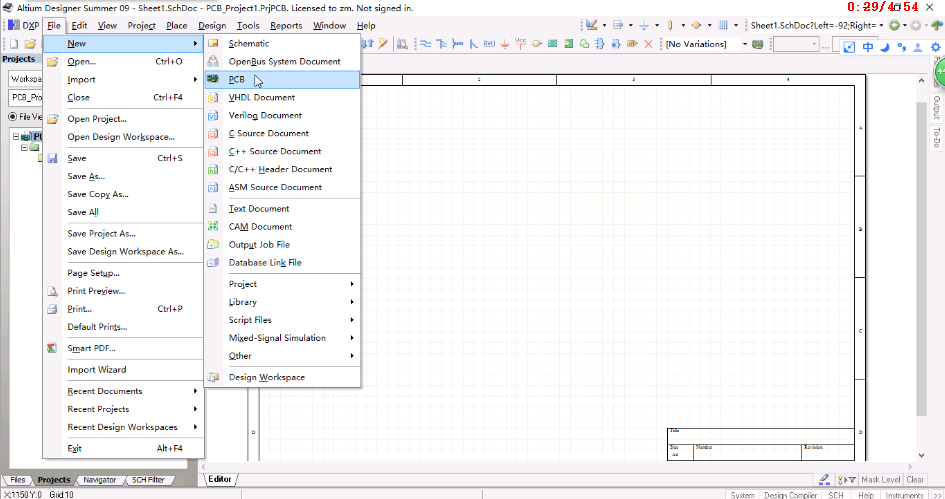The width and height of the screenshot is (945, 499).
Task: Switch to the Files panel tab
Action: click(x=17, y=480)
